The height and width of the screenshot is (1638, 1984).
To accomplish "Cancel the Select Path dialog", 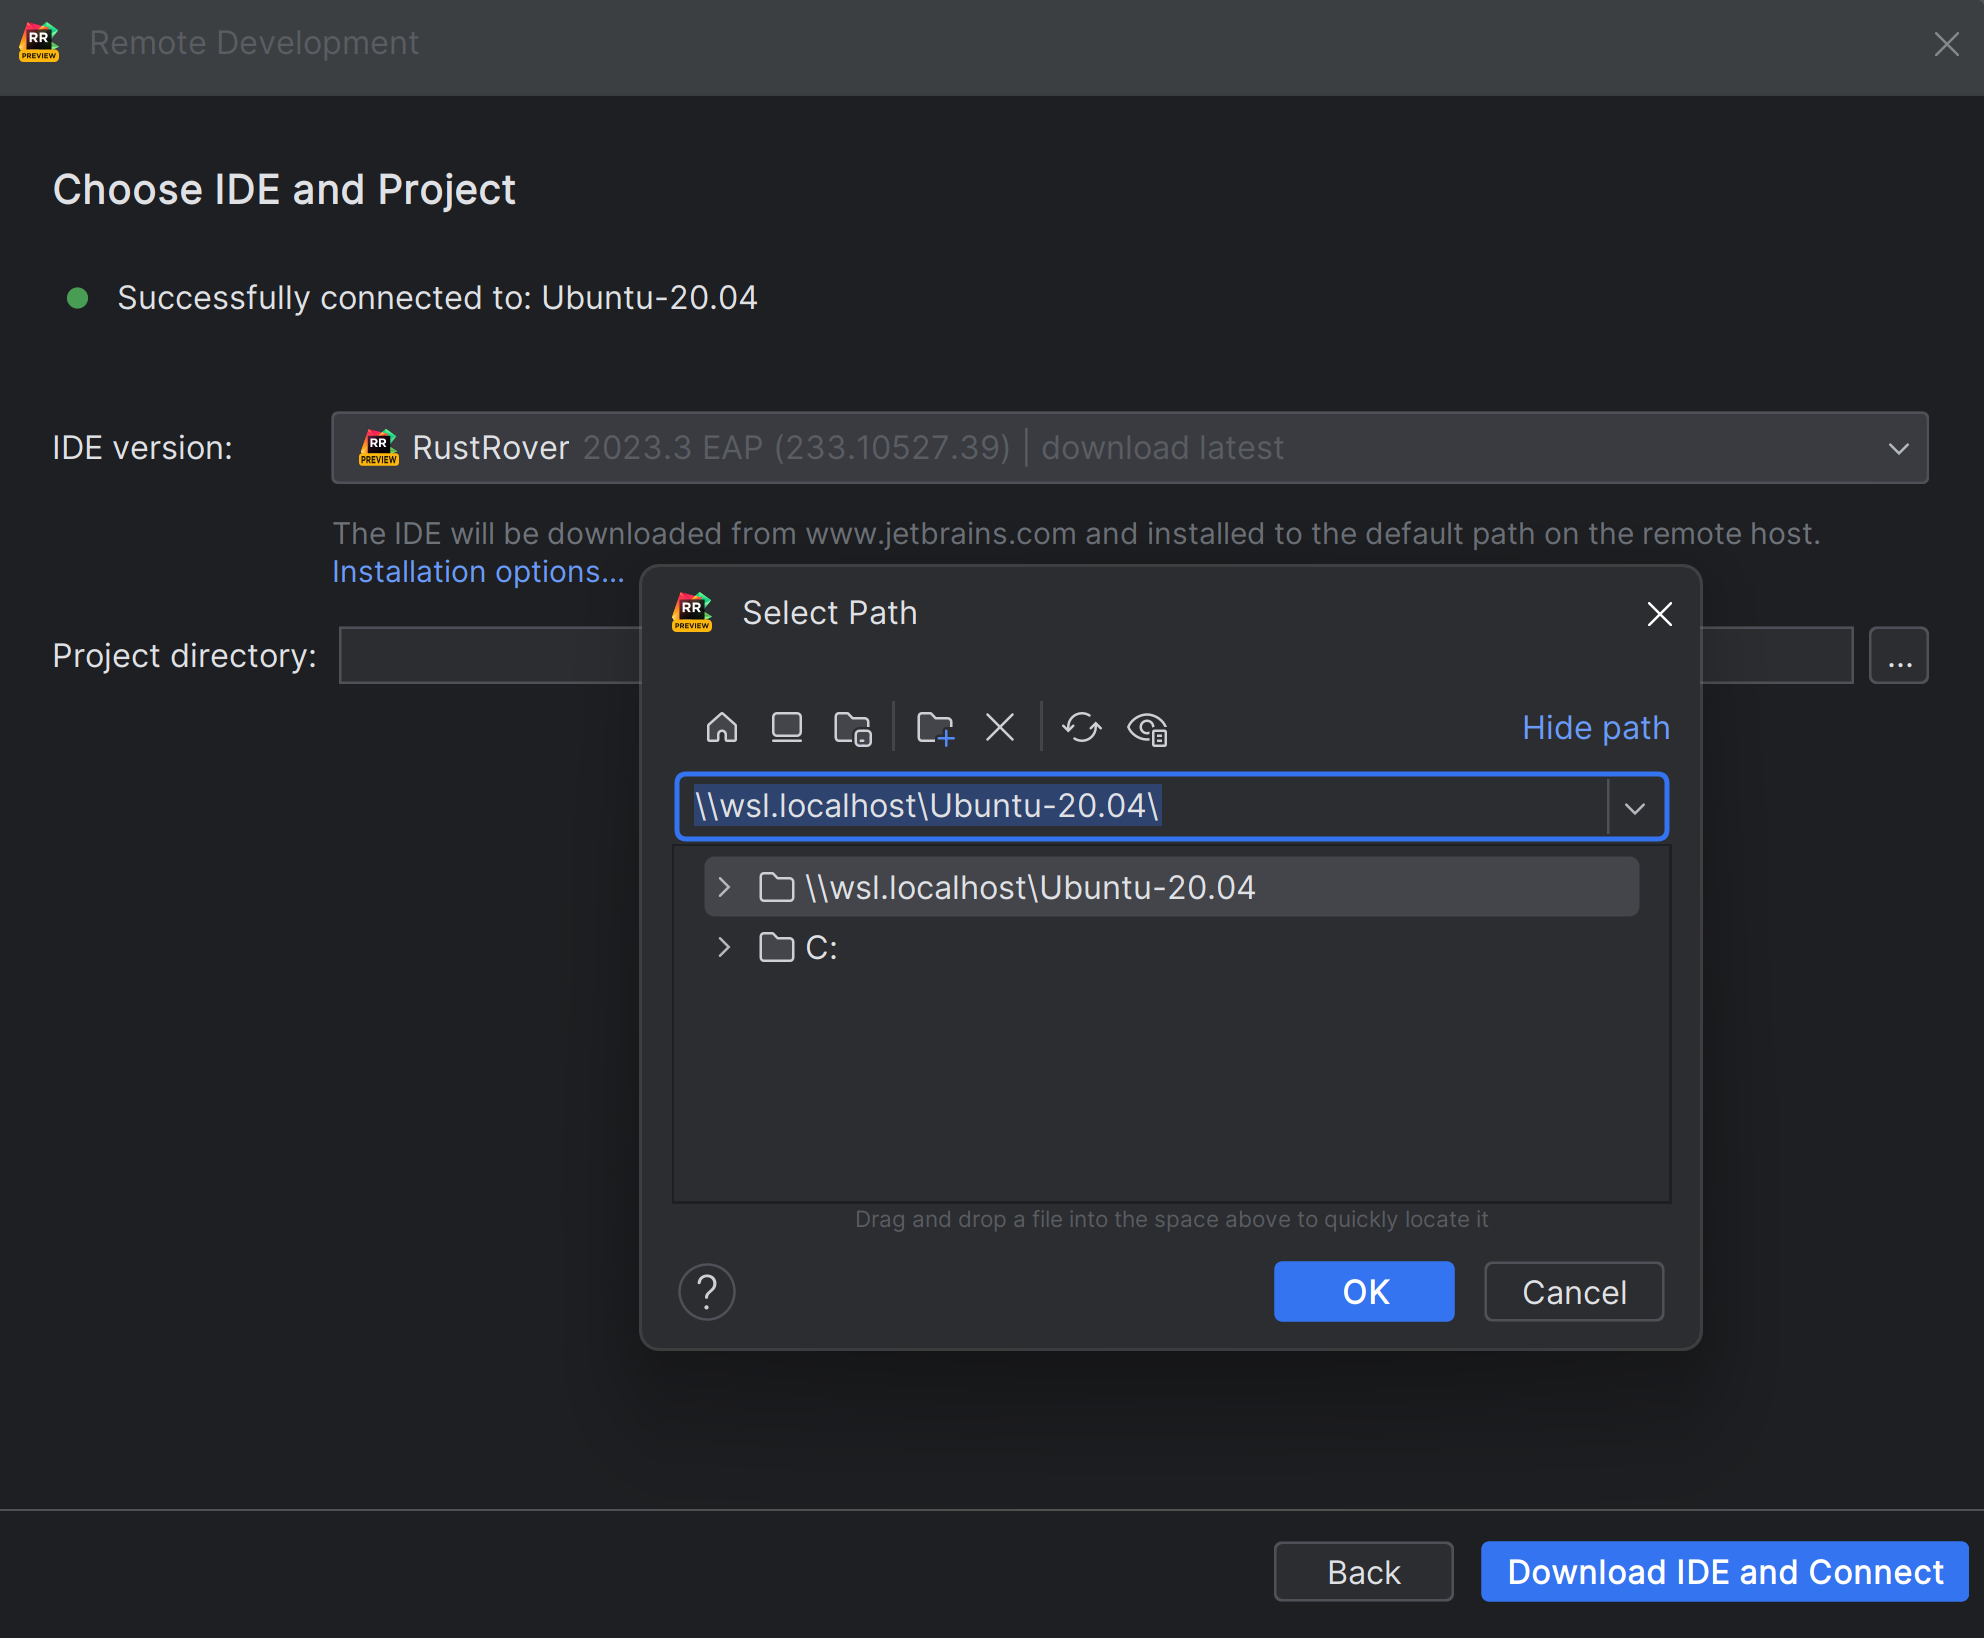I will tap(1573, 1292).
